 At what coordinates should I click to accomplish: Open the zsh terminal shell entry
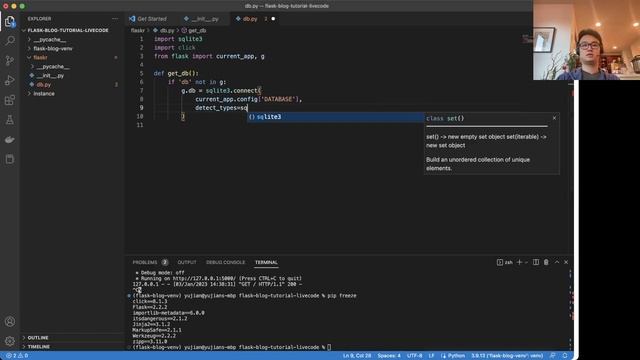tap(504, 262)
